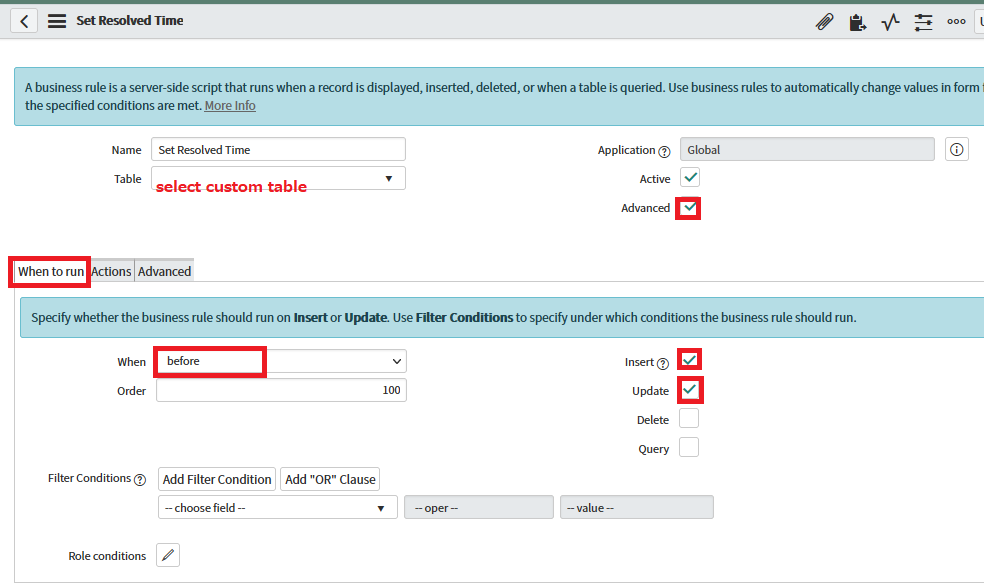Viewport: 984px width, 585px height.
Task: Uncheck the Active checkbox
Action: tap(687, 178)
